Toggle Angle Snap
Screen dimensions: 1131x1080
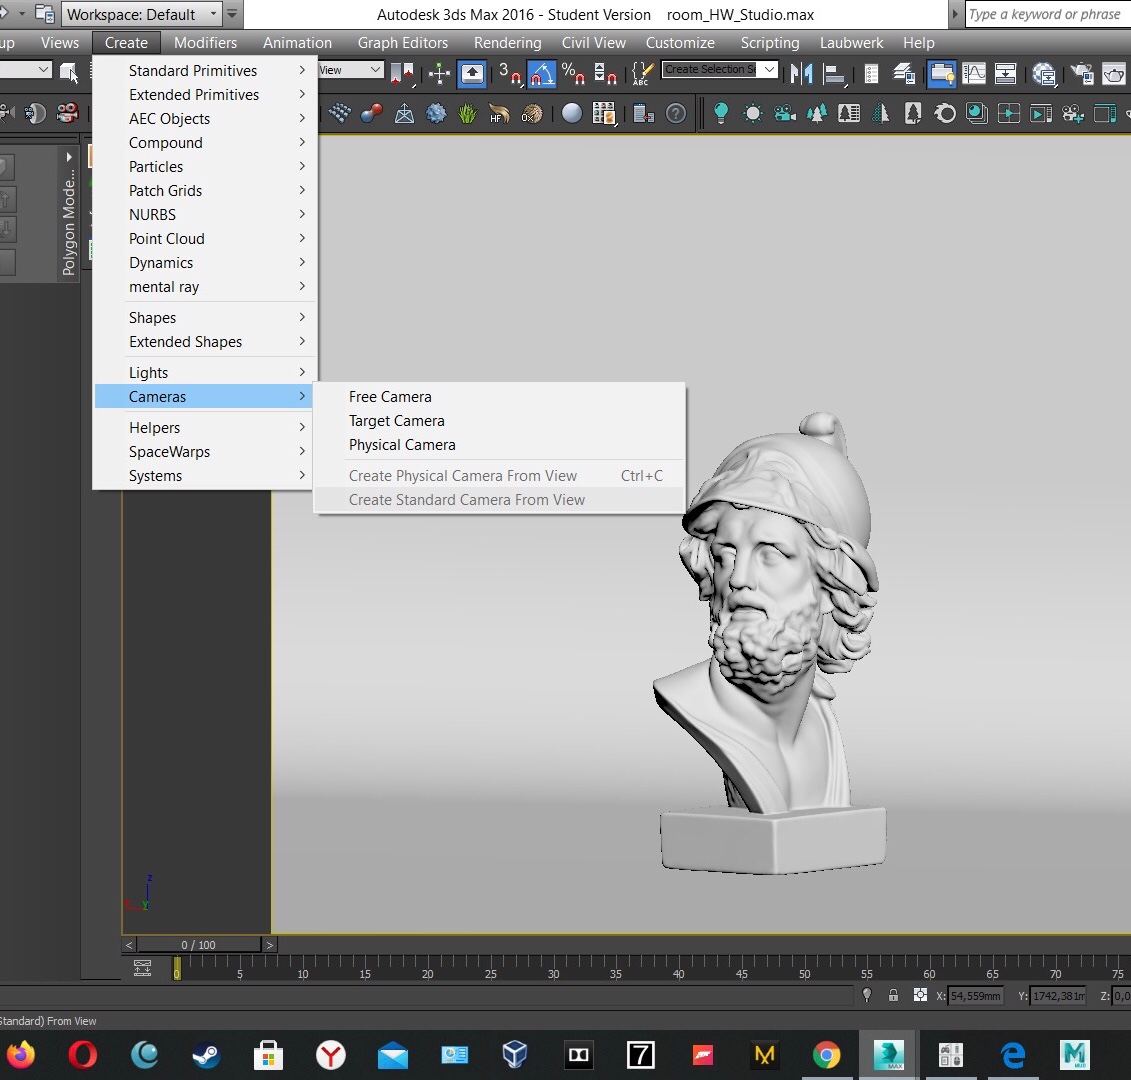pyautogui.click(x=542, y=73)
